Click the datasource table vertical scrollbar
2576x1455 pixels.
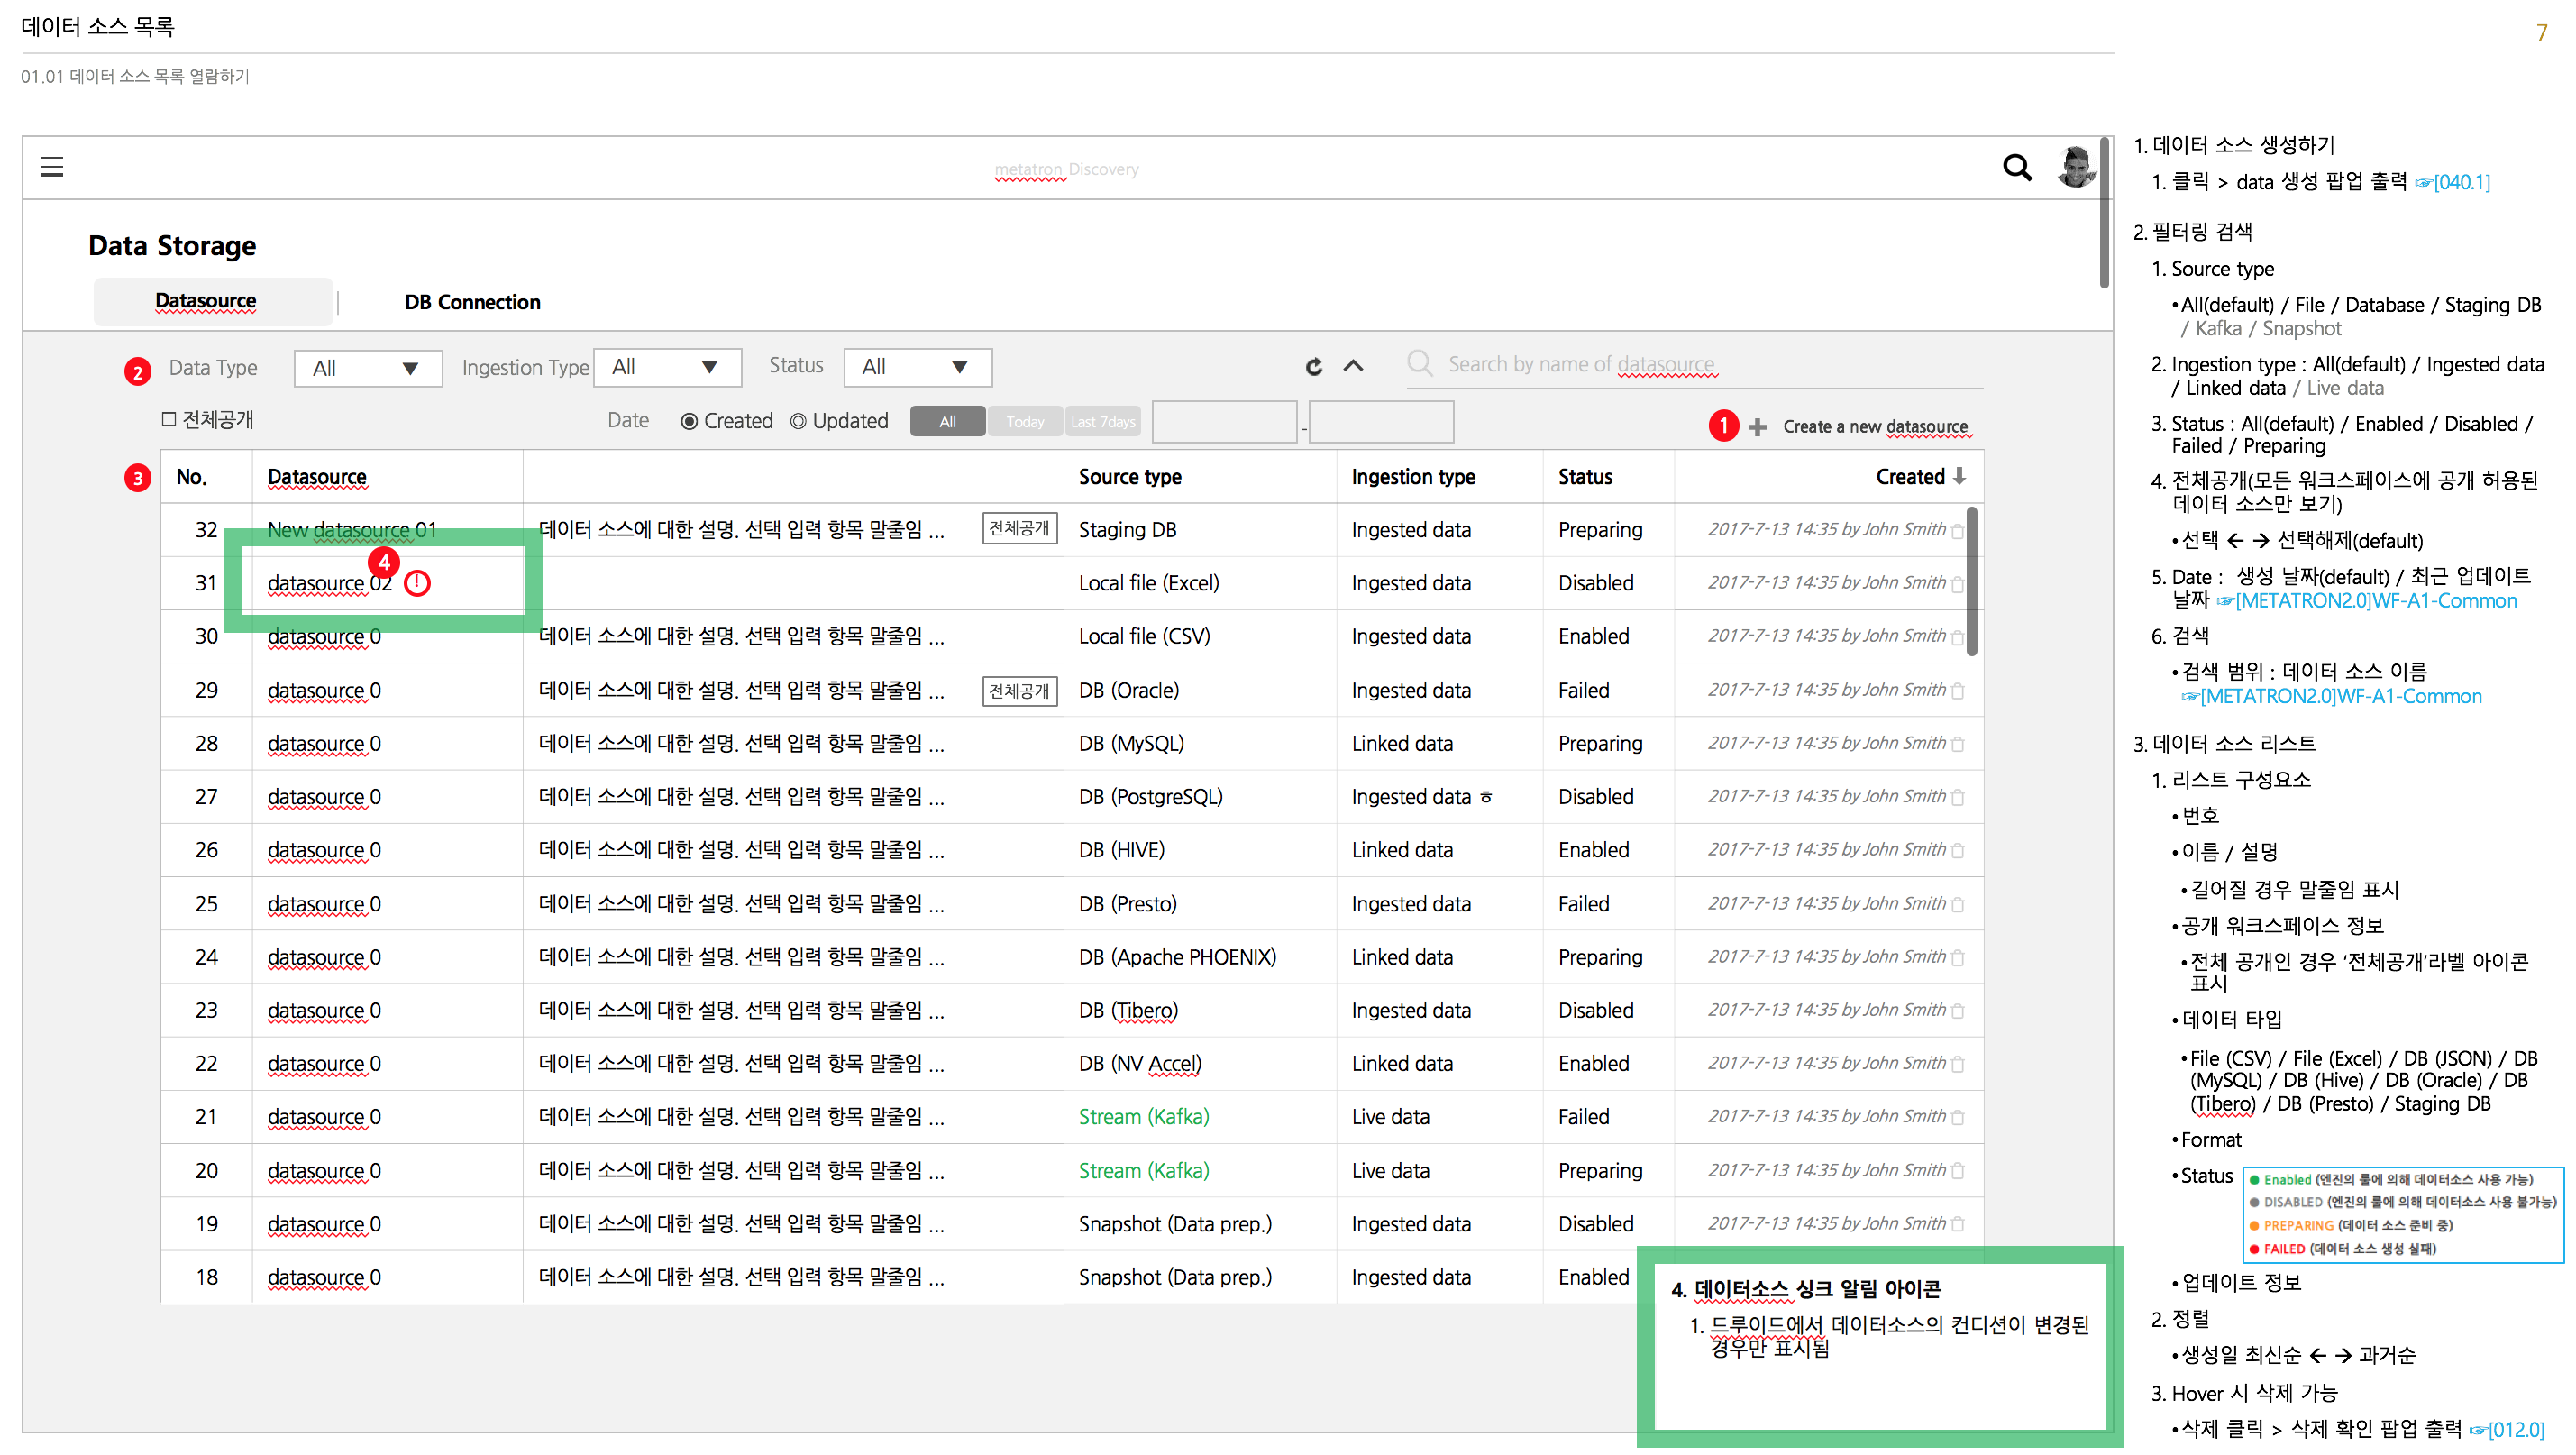(1972, 582)
